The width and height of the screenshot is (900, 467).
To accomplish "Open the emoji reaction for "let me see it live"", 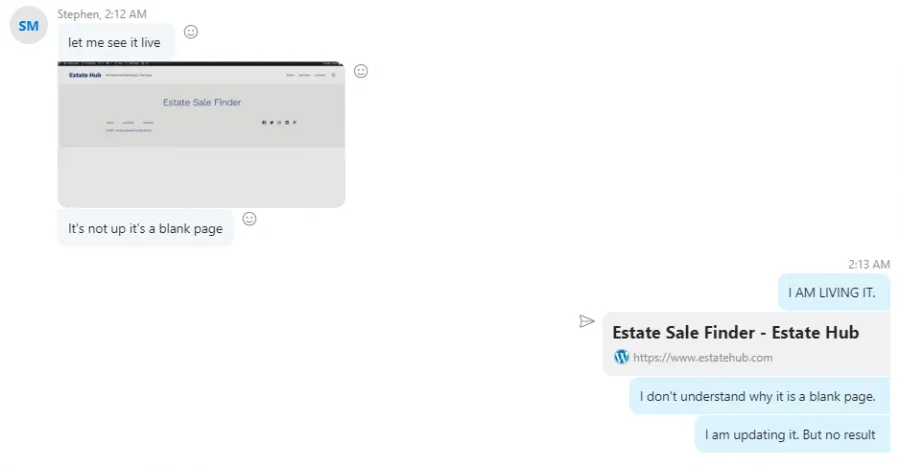I will [191, 32].
